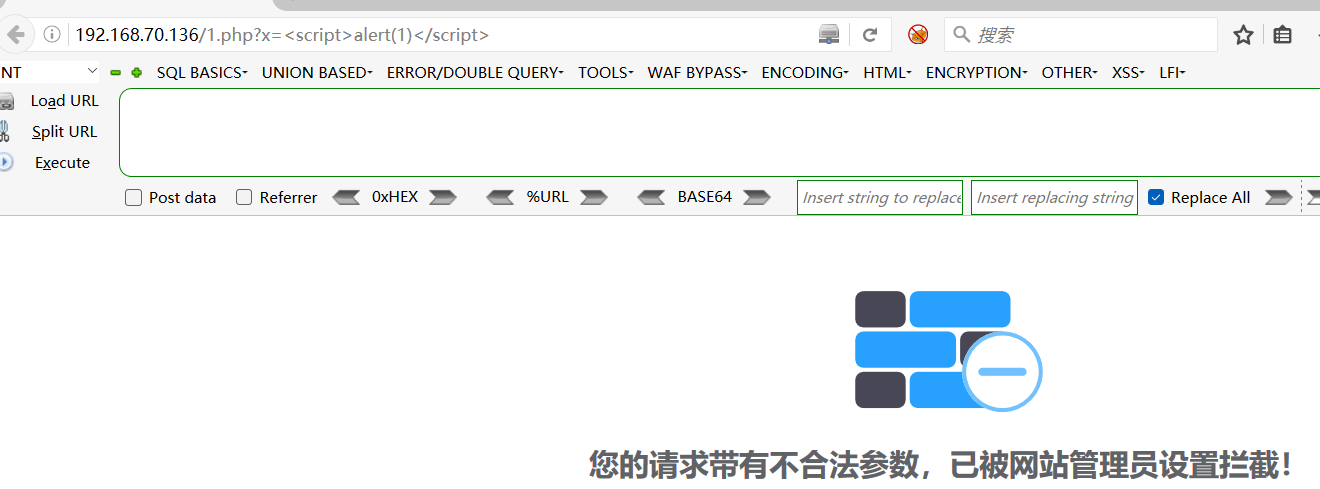Image resolution: width=1320 pixels, height=489 pixels.
Task: Open the ENCRYPTION dropdown menu
Action: 977,73
